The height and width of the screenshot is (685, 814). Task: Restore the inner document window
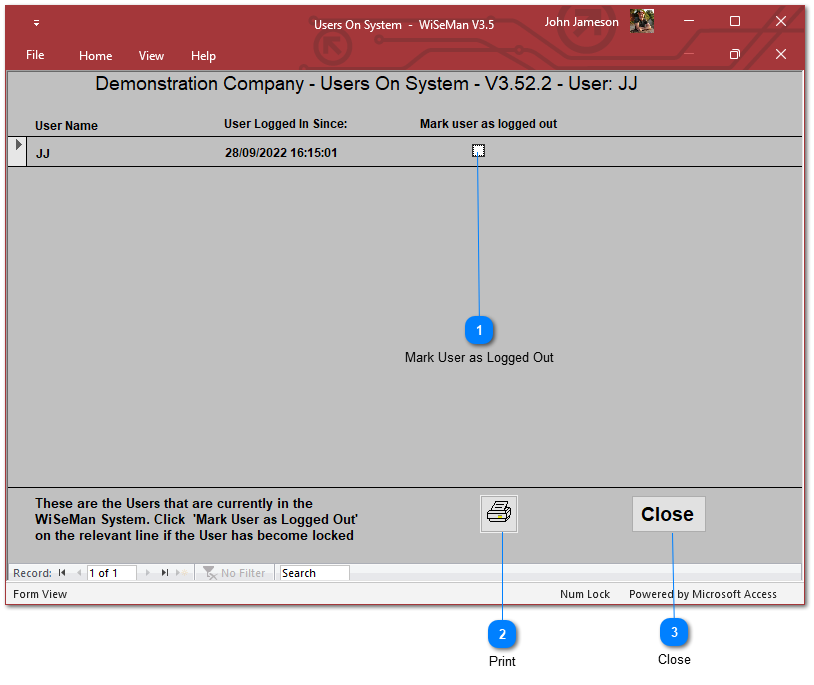pyautogui.click(x=734, y=55)
